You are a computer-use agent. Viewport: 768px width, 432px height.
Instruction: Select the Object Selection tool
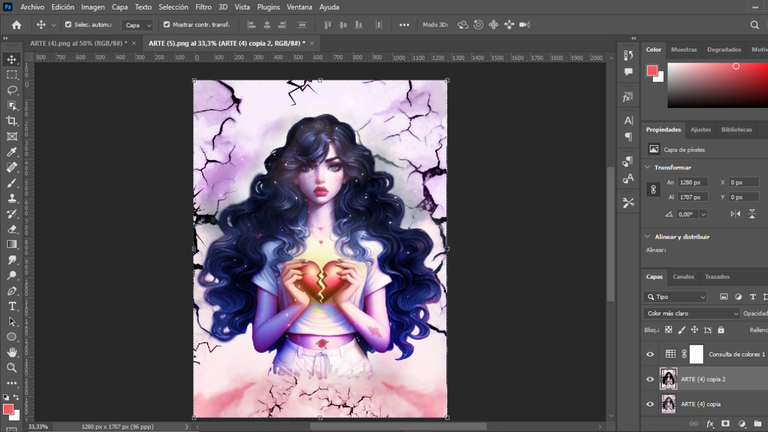[12, 106]
